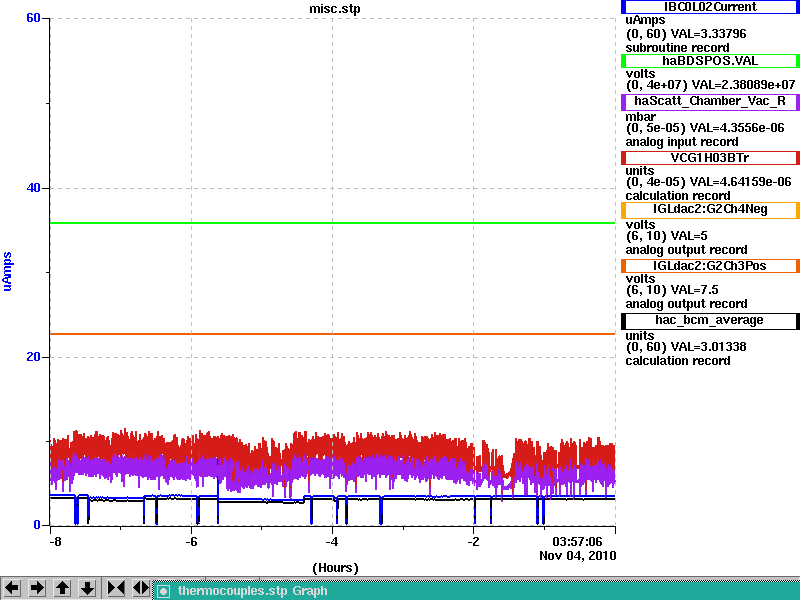The width and height of the screenshot is (800, 600).
Task: Click the -6 hours x-axis label
Action: tap(191, 541)
